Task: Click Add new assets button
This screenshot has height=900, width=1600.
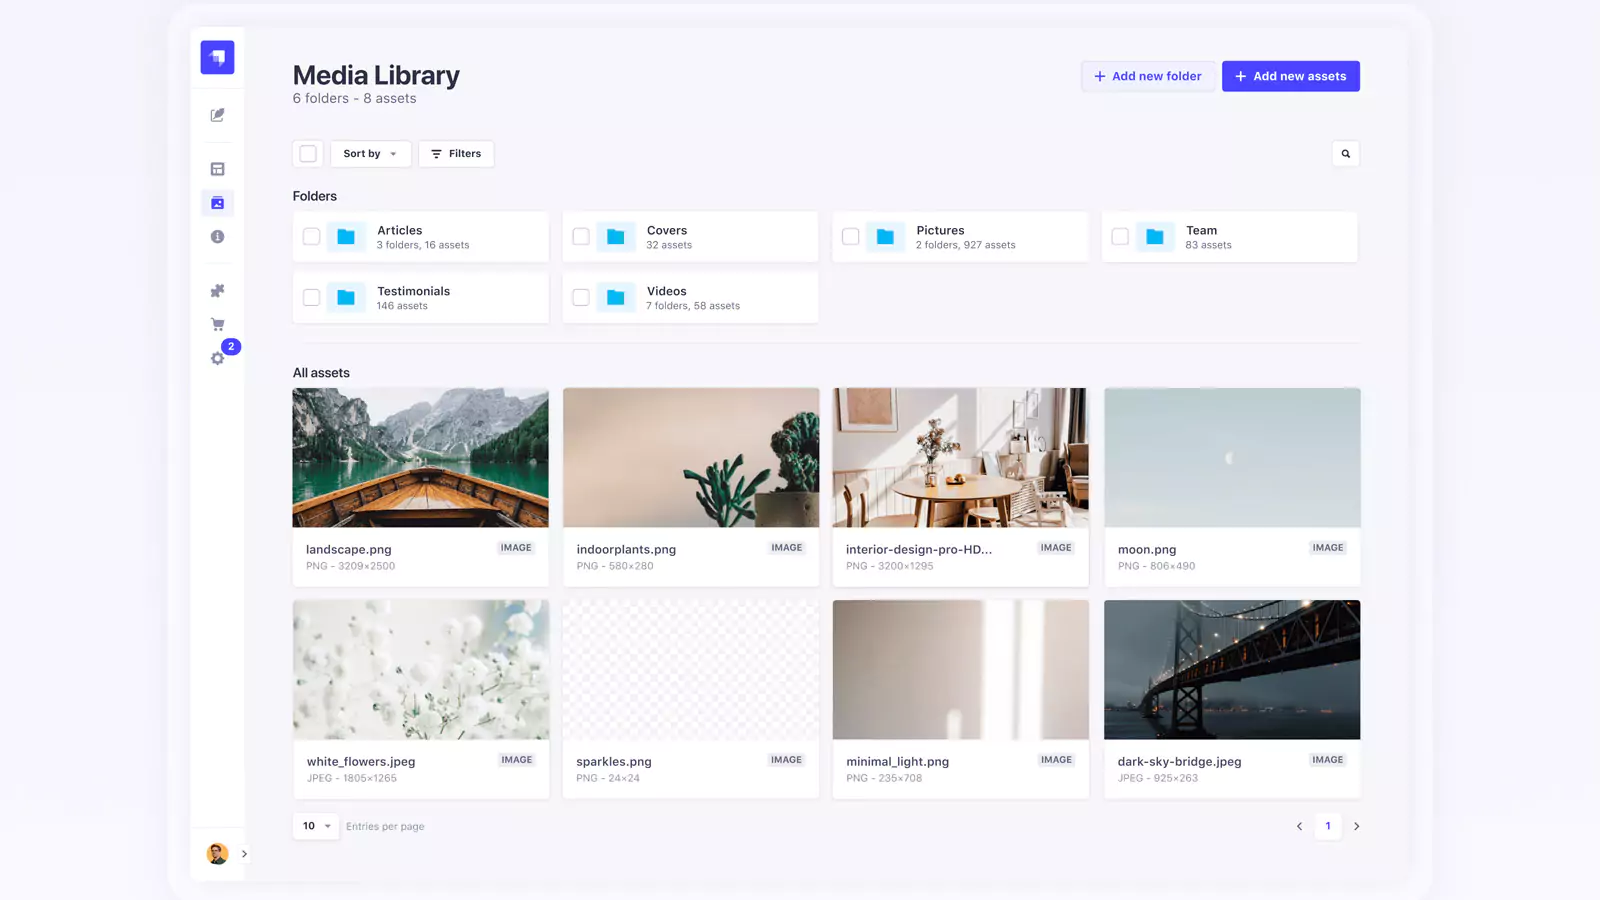Action: tap(1291, 76)
